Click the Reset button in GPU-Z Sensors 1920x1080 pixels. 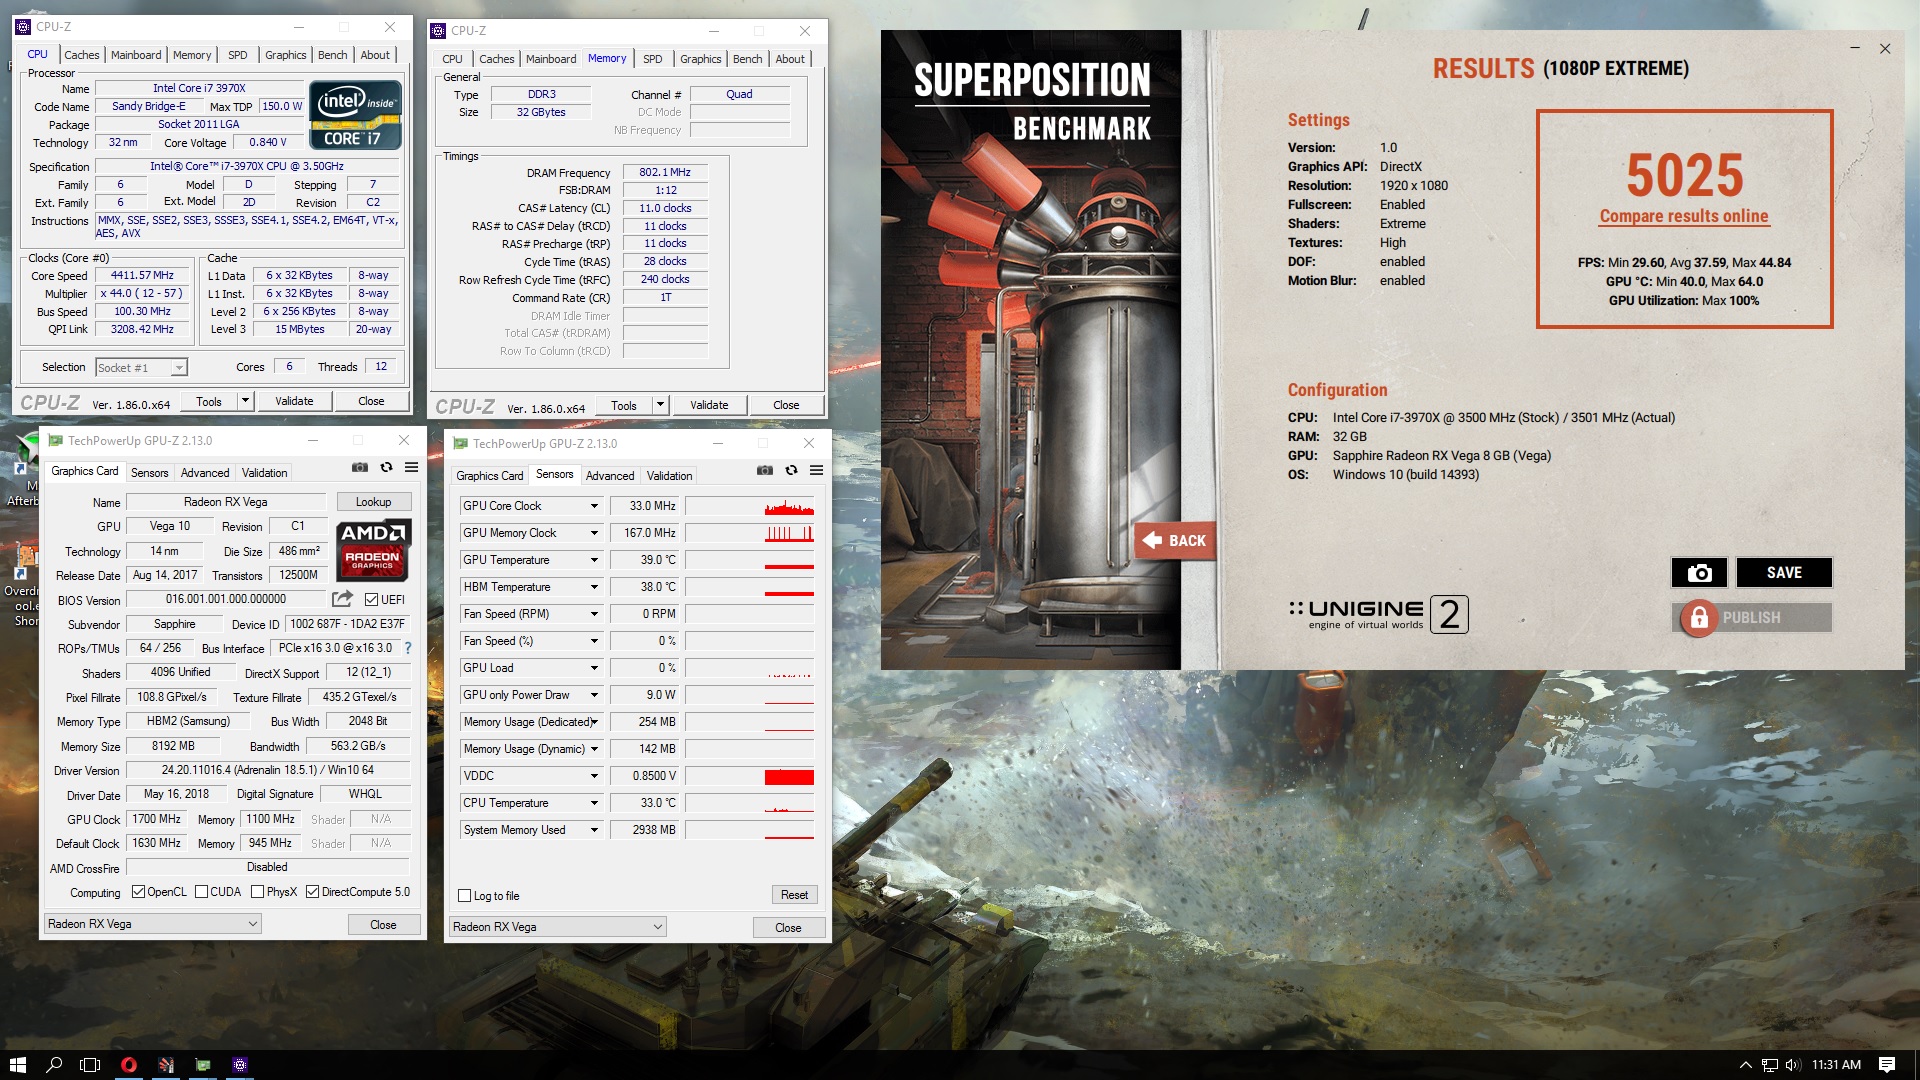(794, 895)
